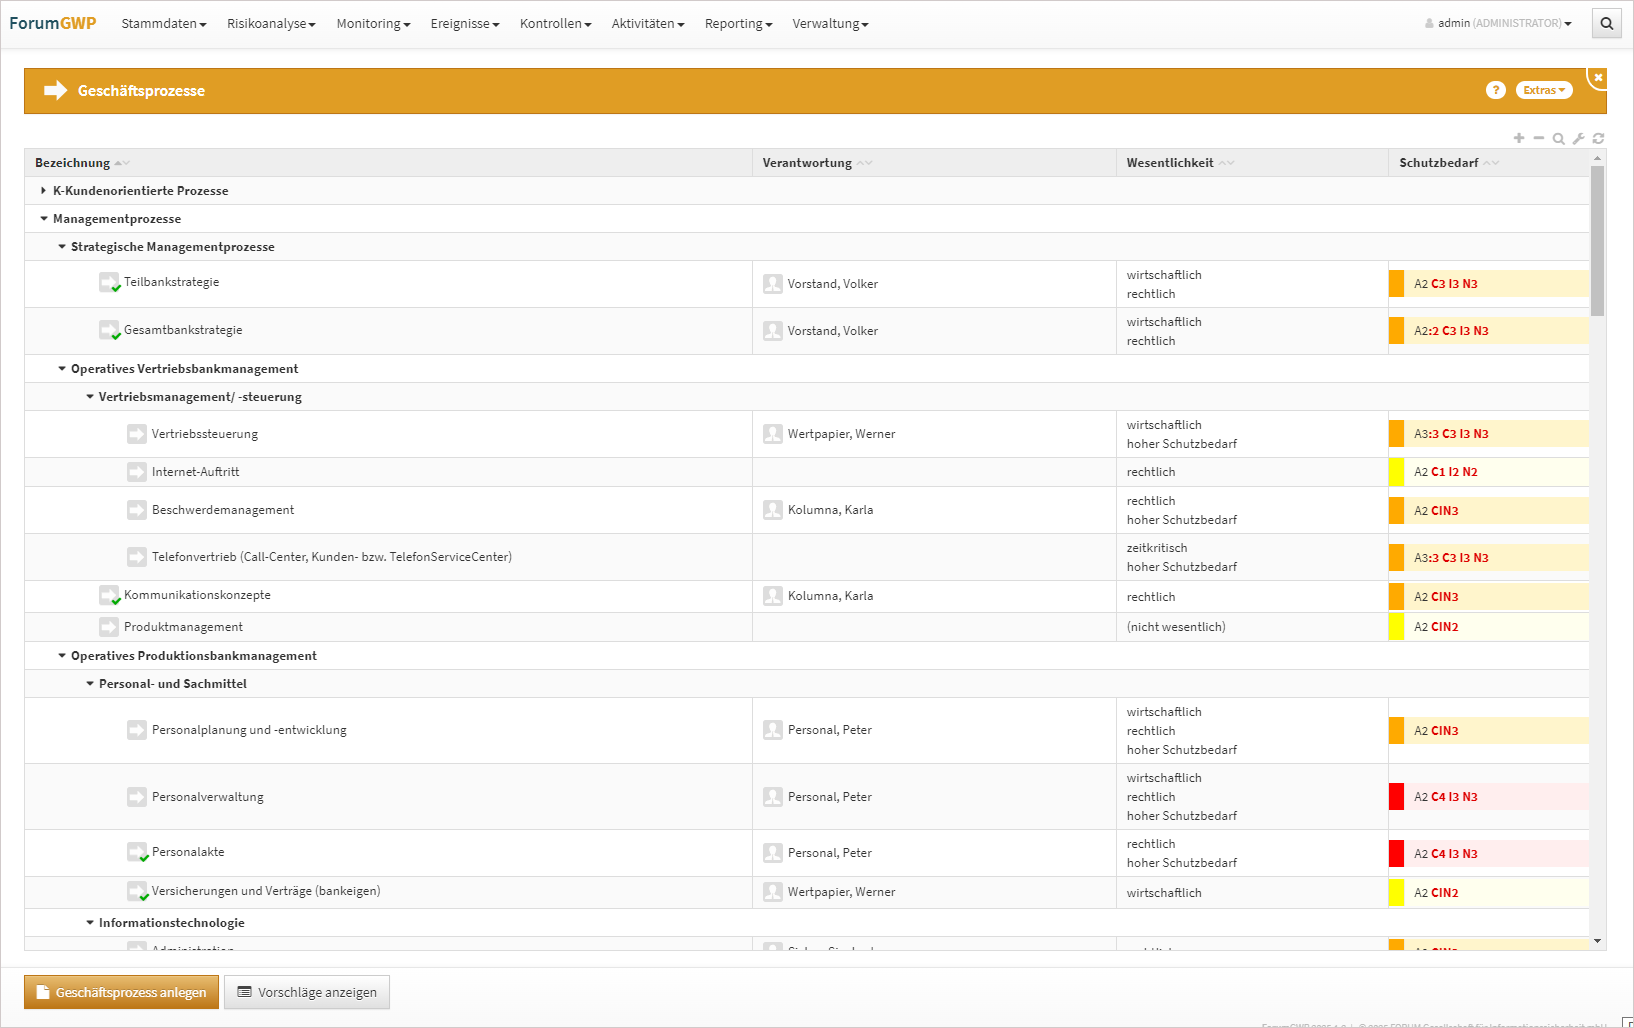Screen dimensions: 1634x1028
Task: Click the global search icon in navbar
Action: pyautogui.click(x=1606, y=23)
